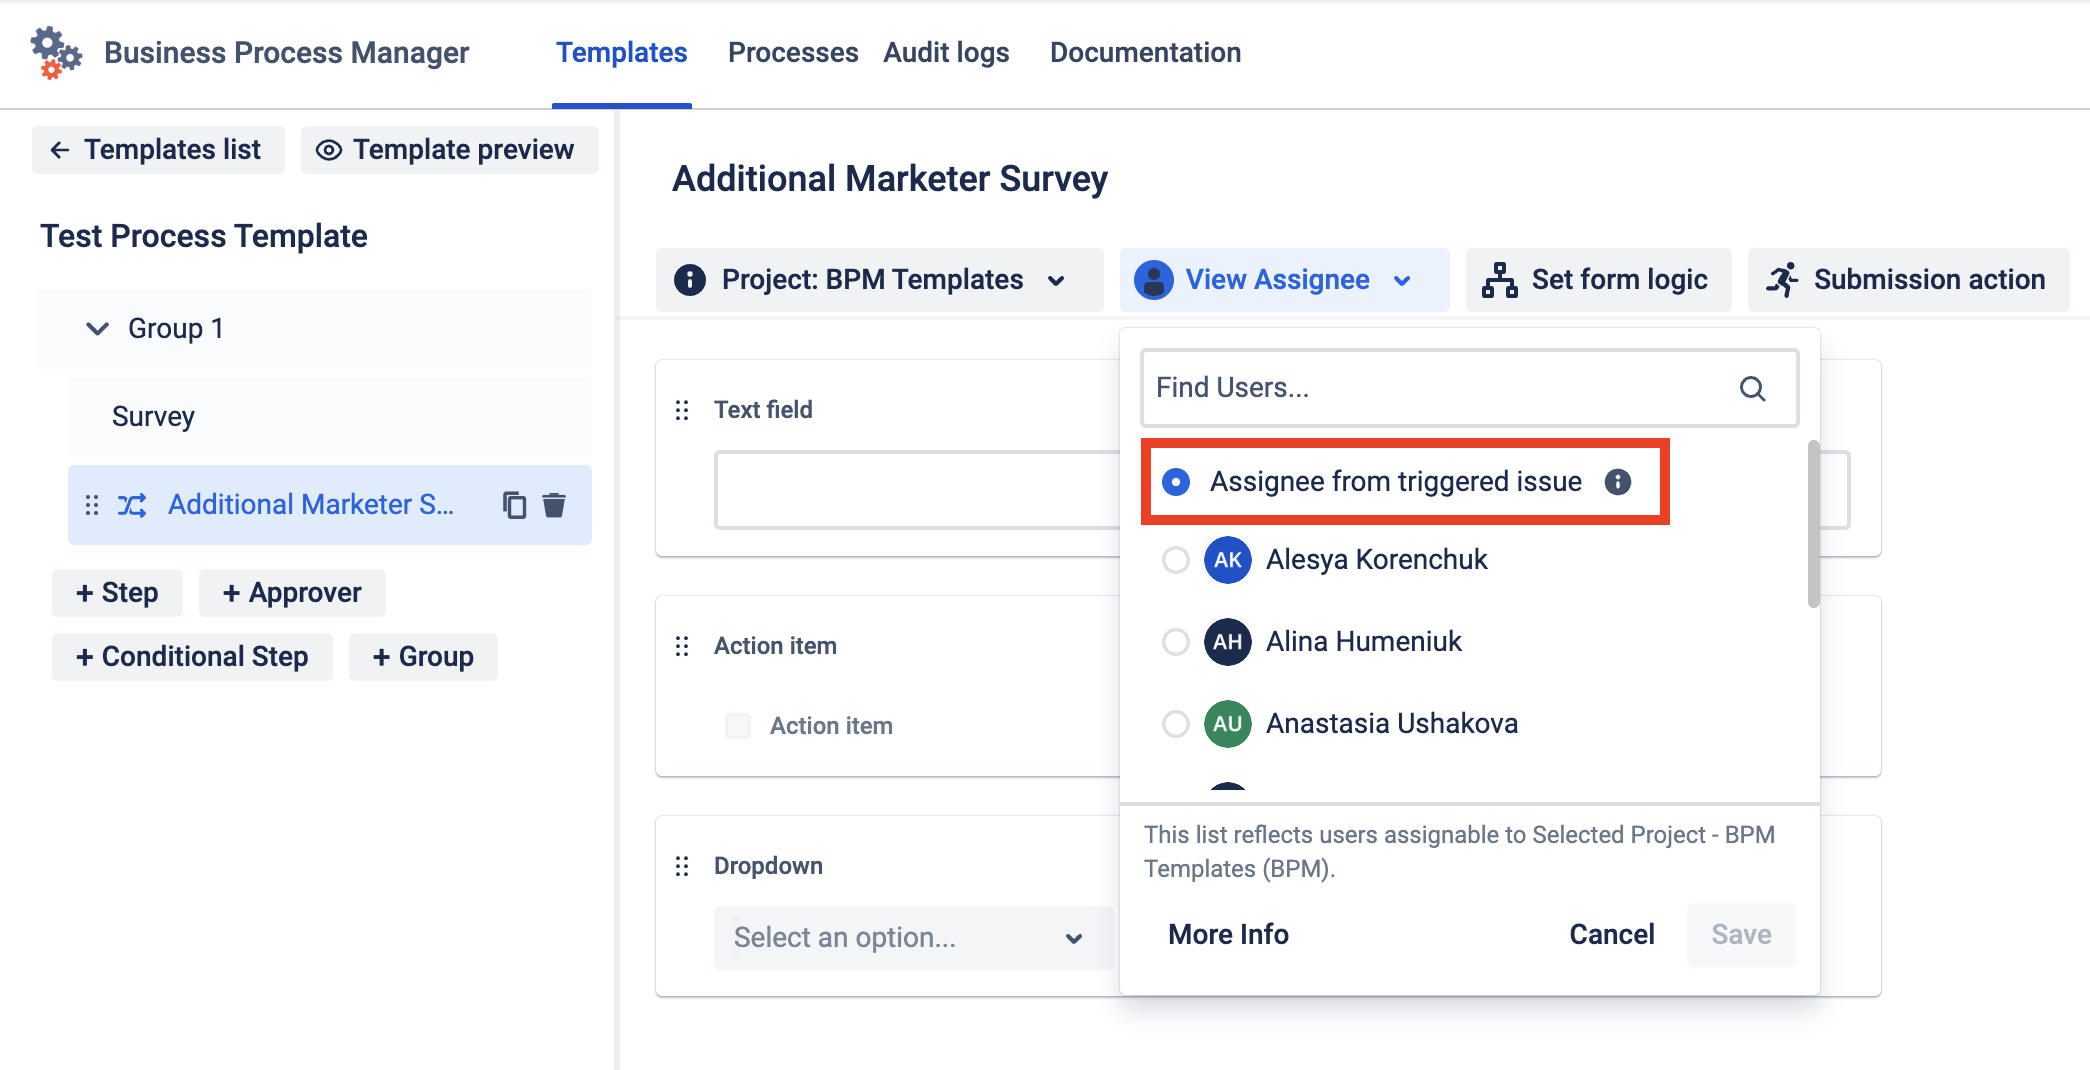
Task: Click the Business Process Manager gears logo
Action: tap(55, 53)
